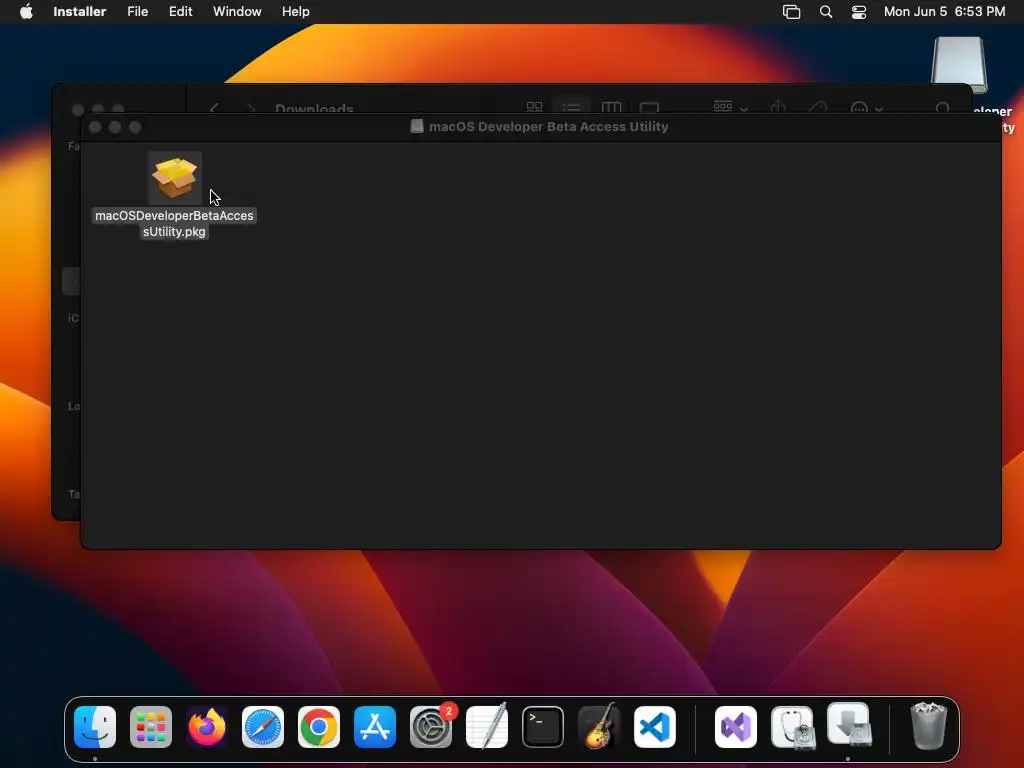This screenshot has width=1024, height=768.
Task: Open Stage Manager from menu bar
Action: click(792, 12)
